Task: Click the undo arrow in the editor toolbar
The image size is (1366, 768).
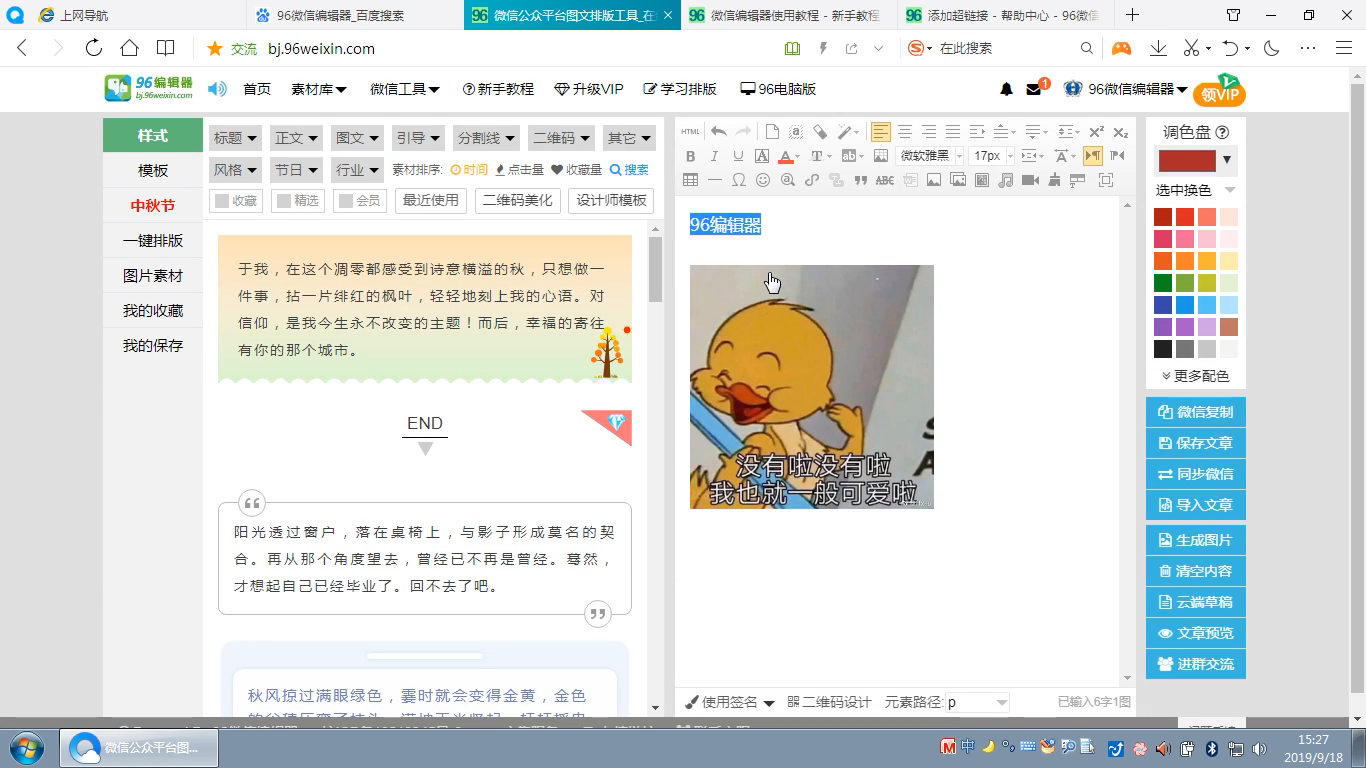Action: coord(718,131)
